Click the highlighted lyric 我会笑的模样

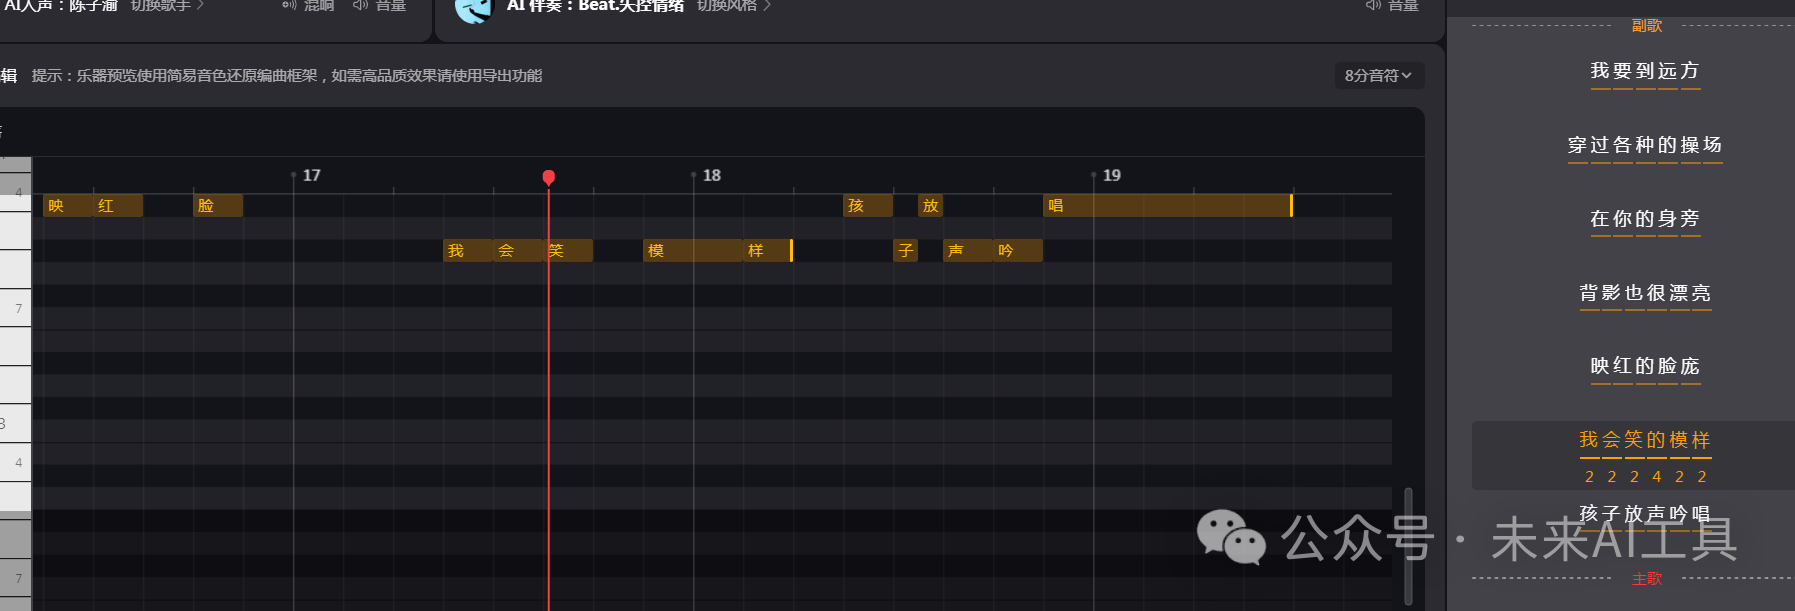[x=1645, y=440]
